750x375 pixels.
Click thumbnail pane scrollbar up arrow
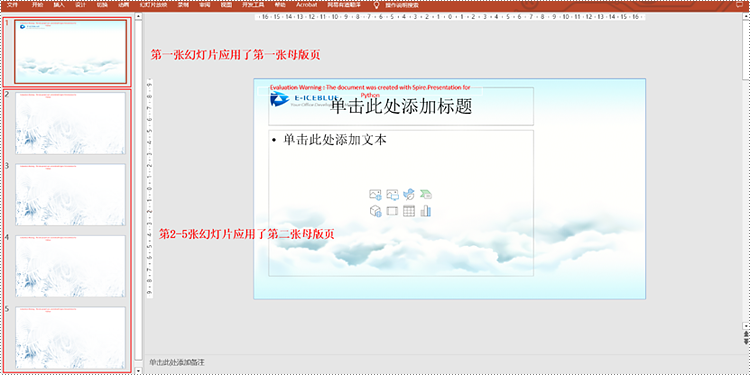(x=138, y=16)
